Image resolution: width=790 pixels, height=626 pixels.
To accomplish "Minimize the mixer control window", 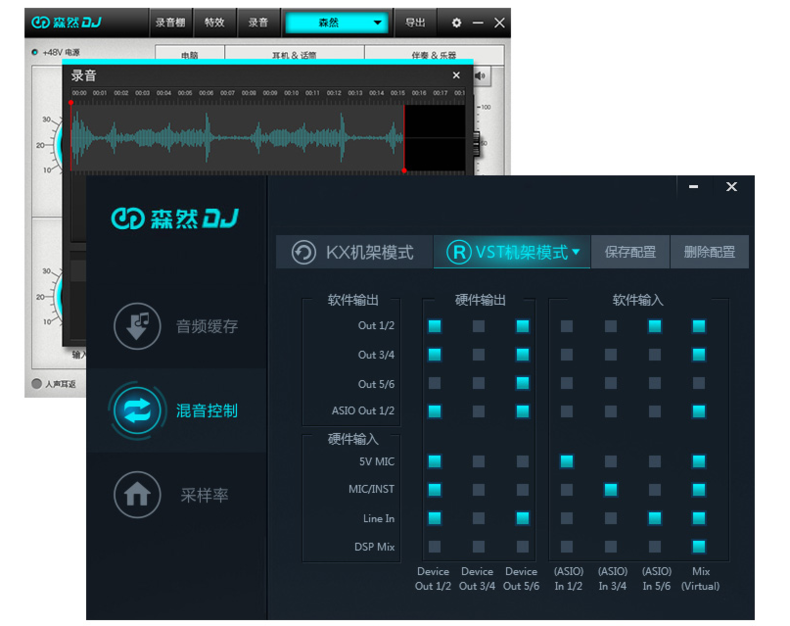I will click(x=693, y=186).
